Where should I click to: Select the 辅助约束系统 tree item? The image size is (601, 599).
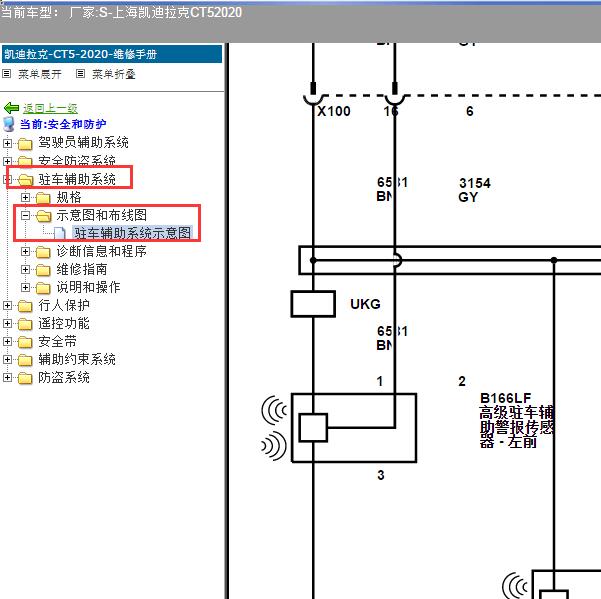pos(77,359)
